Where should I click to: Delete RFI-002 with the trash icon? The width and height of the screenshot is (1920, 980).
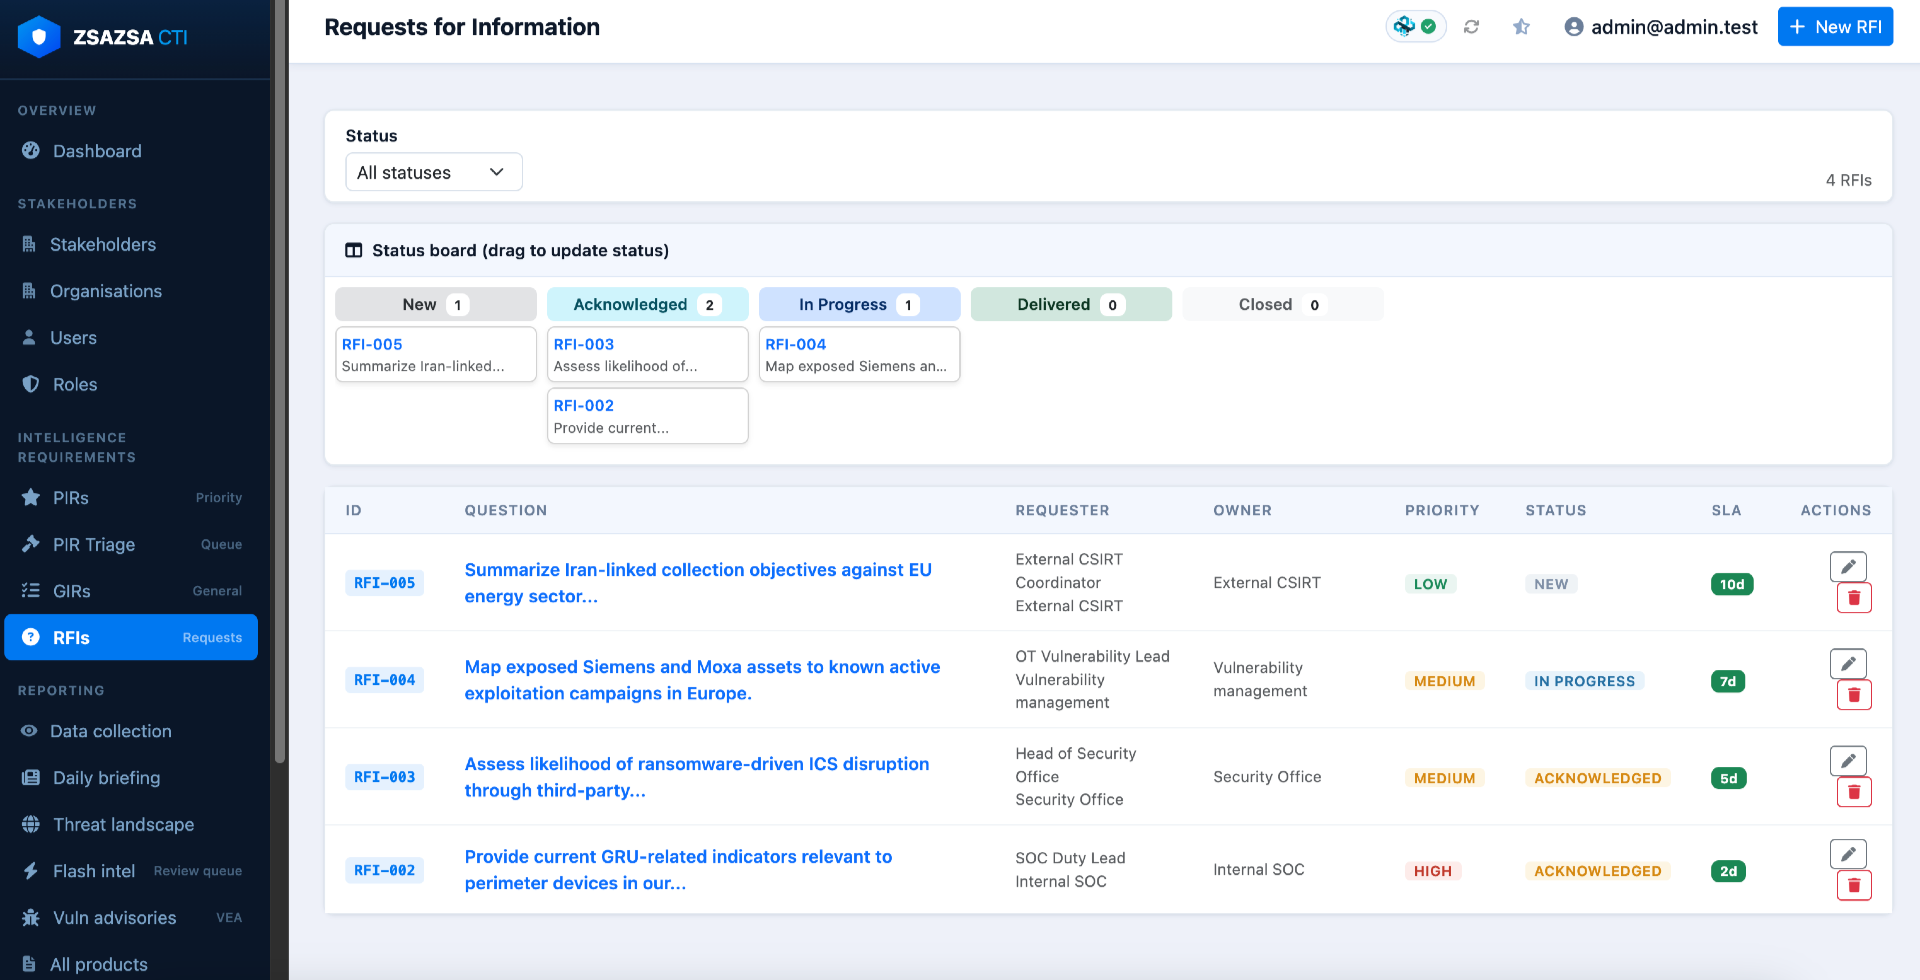tap(1854, 885)
